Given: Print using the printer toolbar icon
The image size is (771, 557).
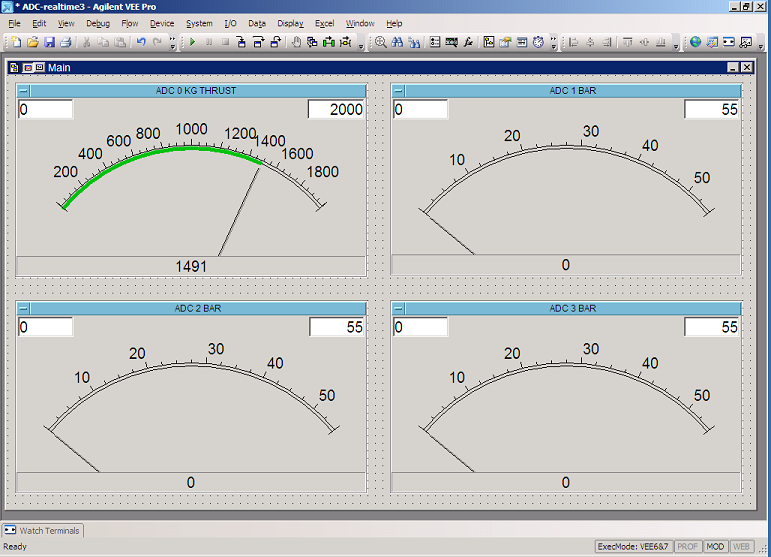Looking at the screenshot, I should coord(66,42).
